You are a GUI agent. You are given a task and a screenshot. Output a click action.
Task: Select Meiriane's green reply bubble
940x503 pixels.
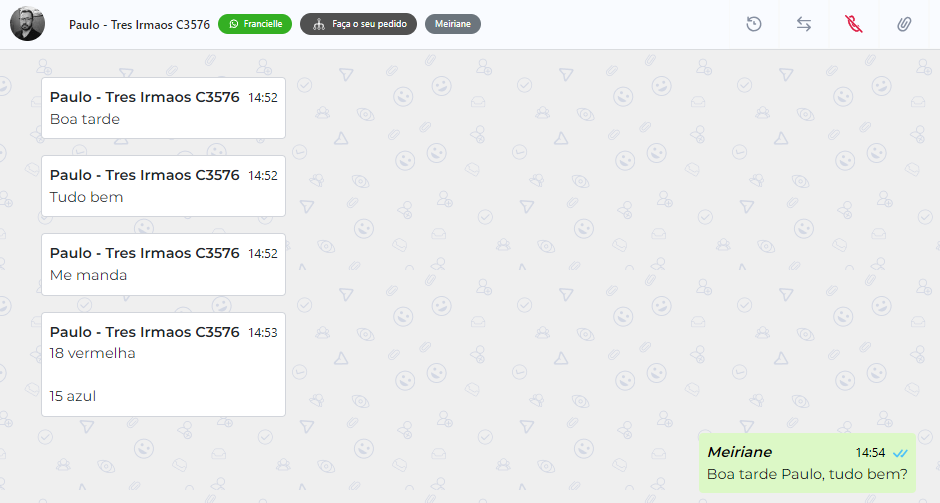[x=807, y=463]
